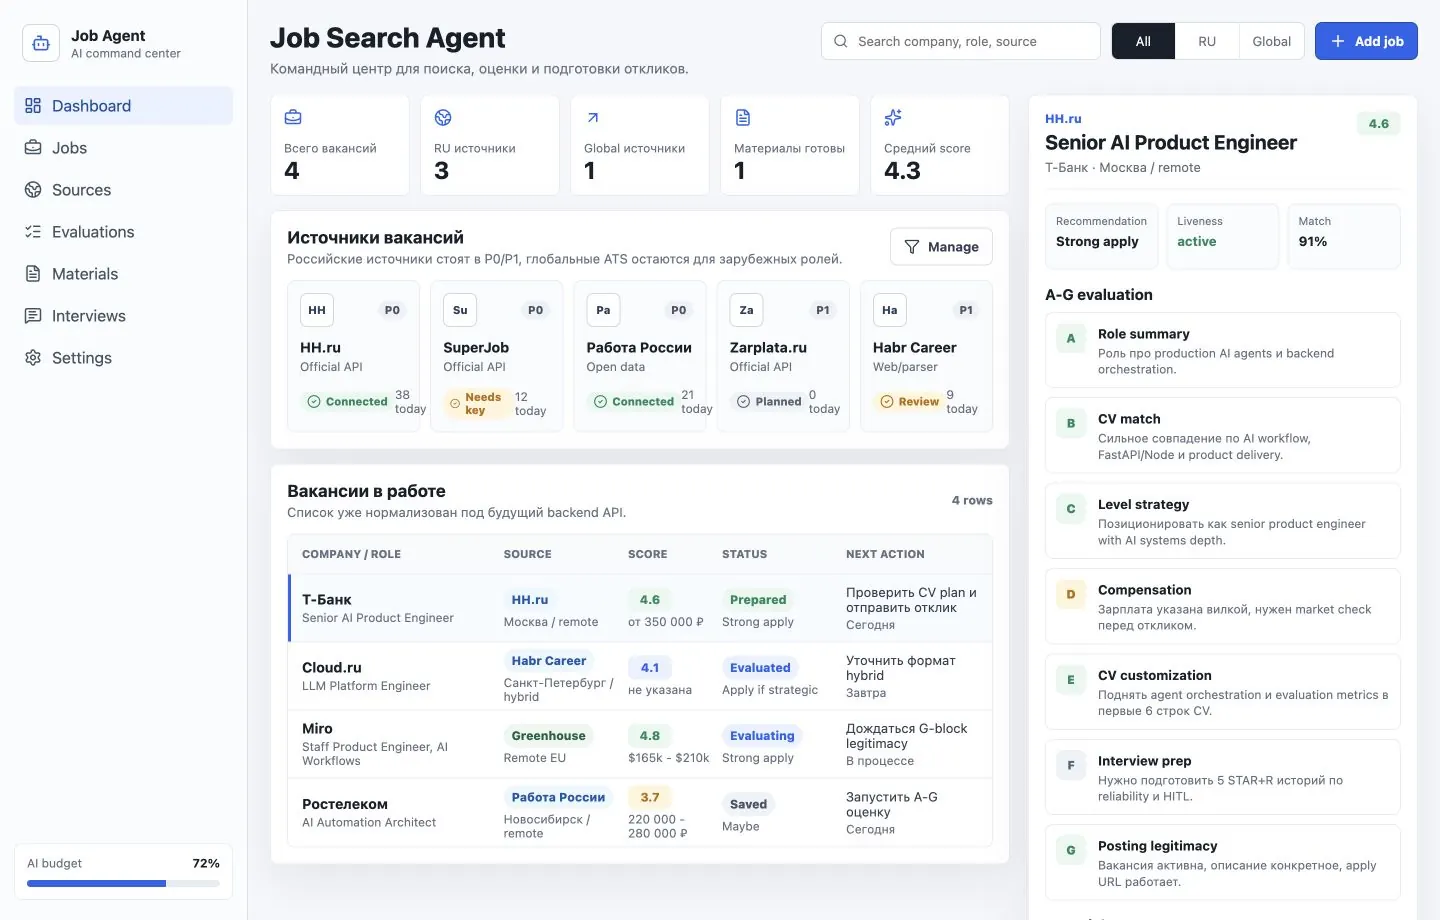Select the Miro vacancy row
Screen dimensions: 1440x920
point(640,744)
